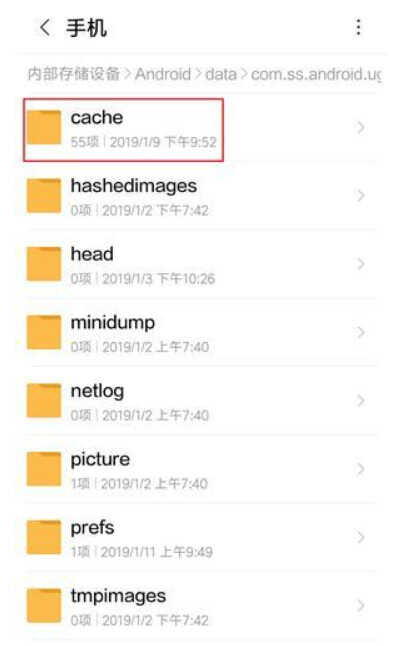Tap the picture folder icon
Image resolution: width=400 pixels, height=646 pixels.
click(44, 469)
